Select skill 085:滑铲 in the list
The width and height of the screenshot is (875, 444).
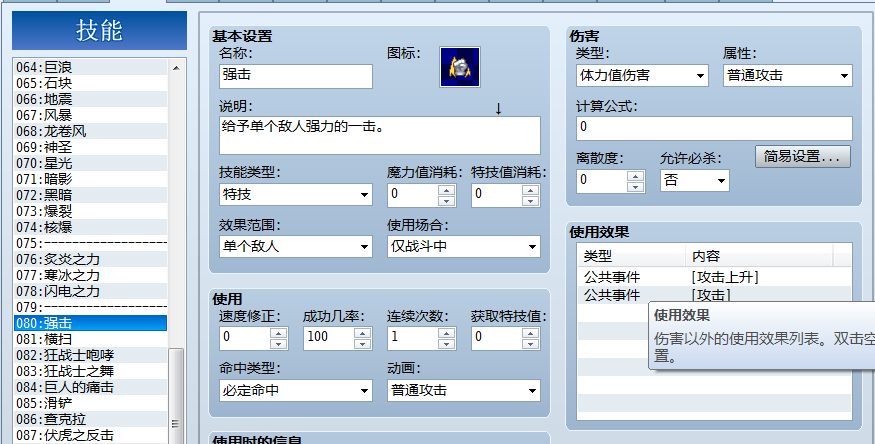pos(90,403)
